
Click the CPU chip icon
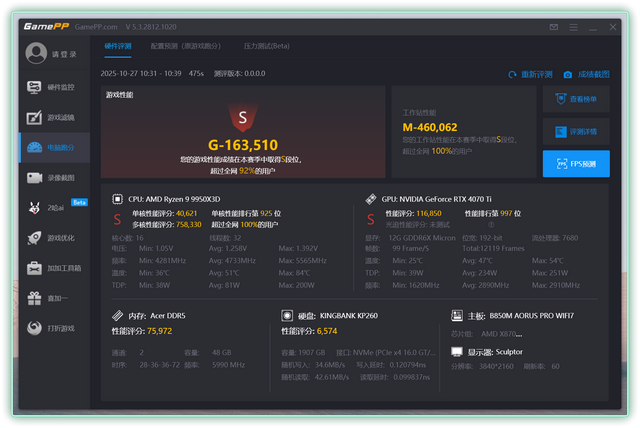117,199
